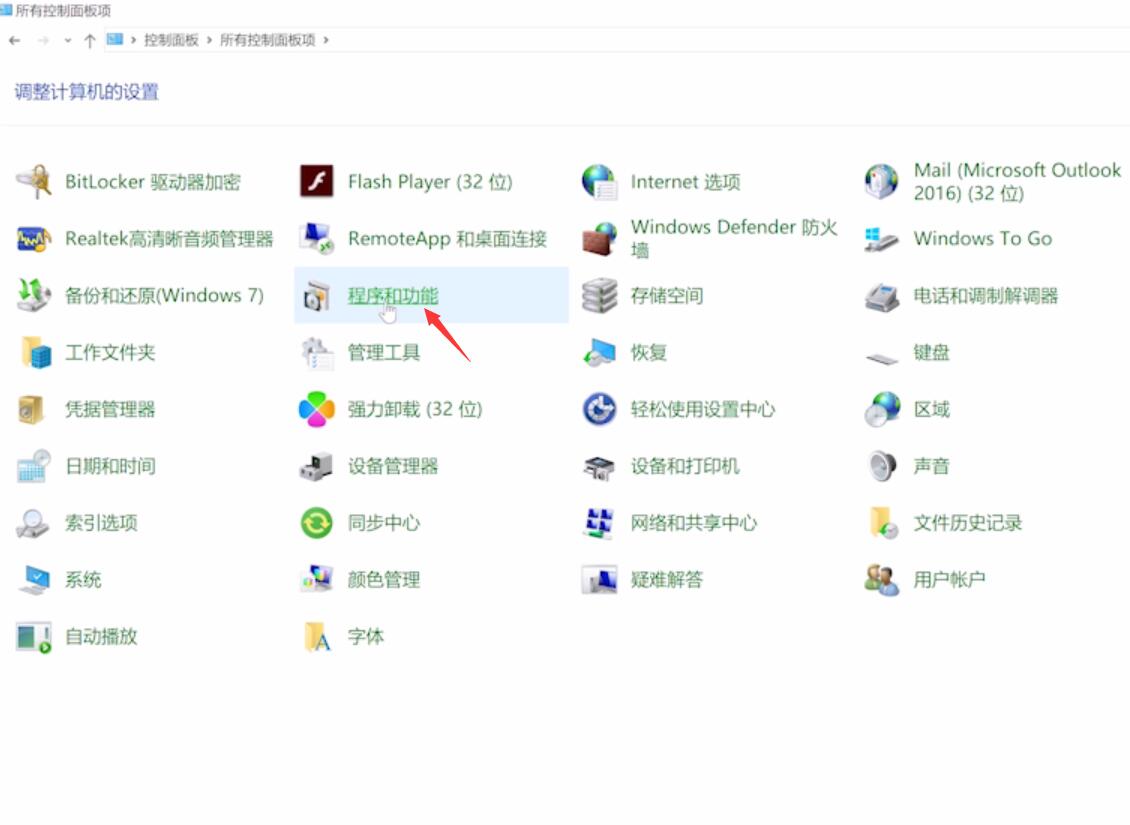
Task: Open the 字体 link text
Action: [x=365, y=637]
